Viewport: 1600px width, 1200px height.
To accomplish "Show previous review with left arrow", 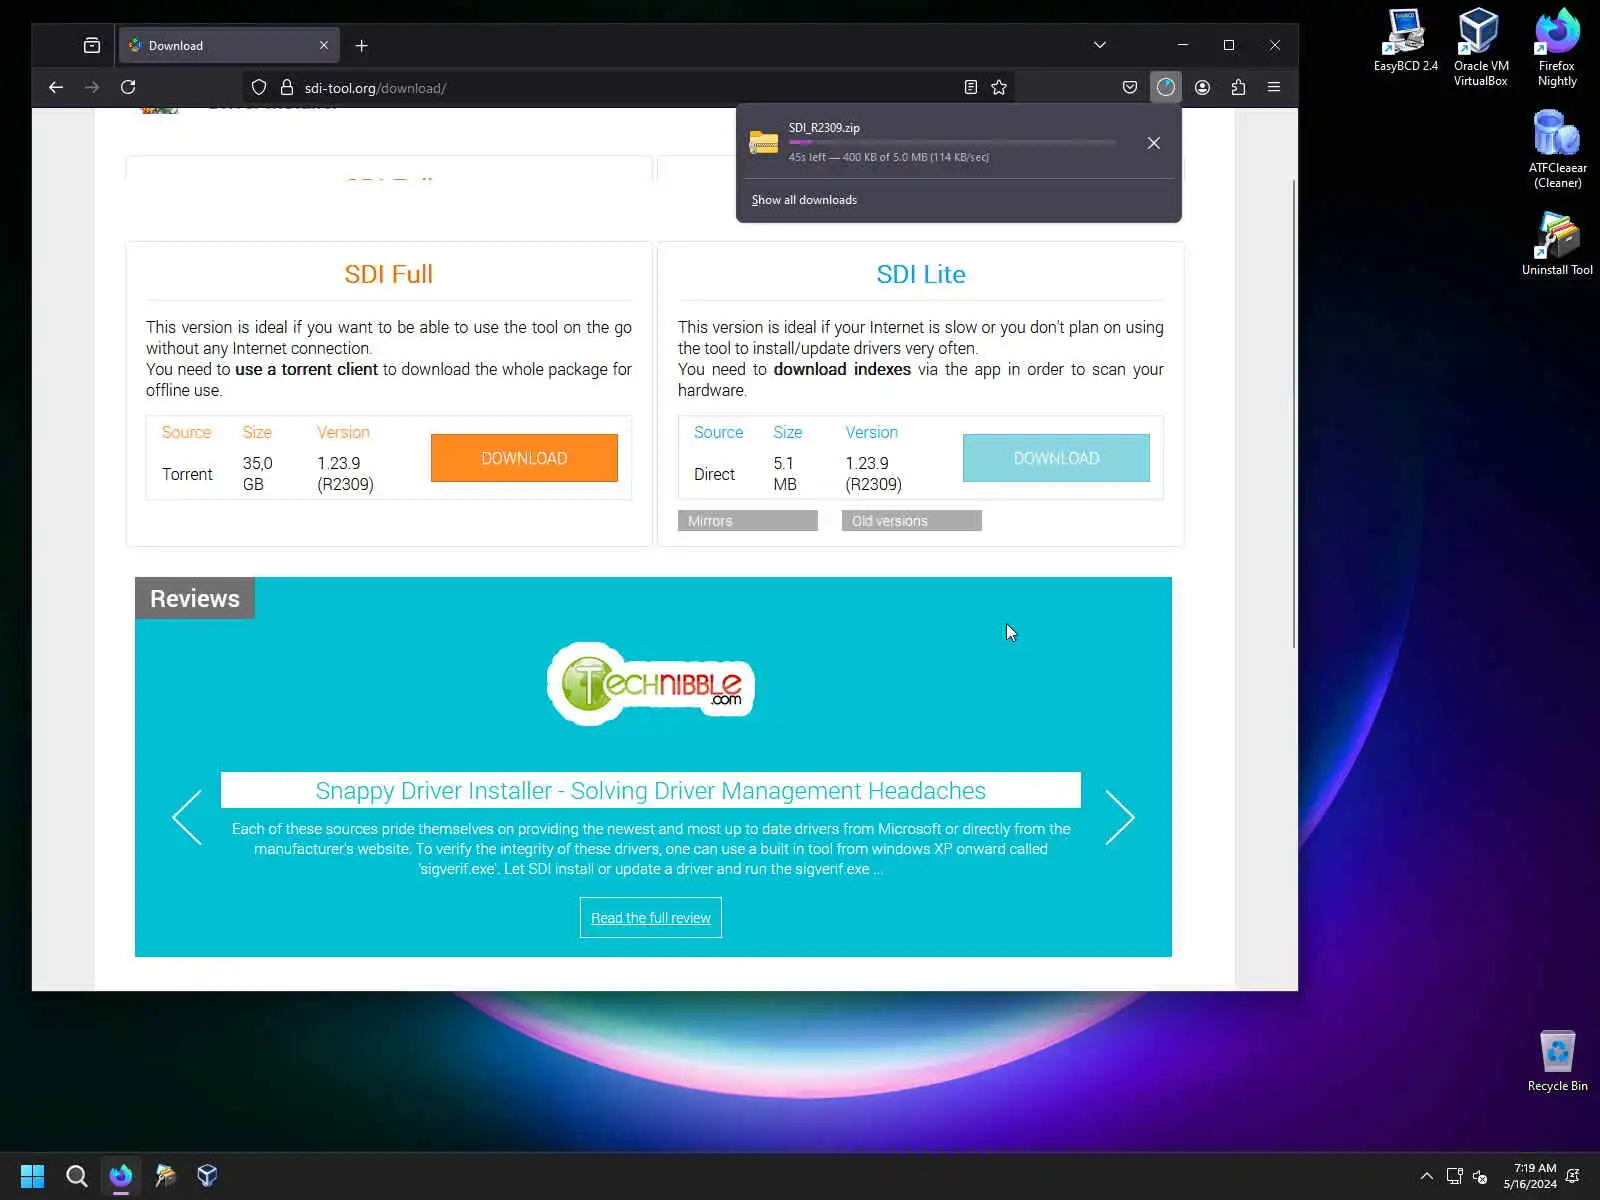I will 187,817.
